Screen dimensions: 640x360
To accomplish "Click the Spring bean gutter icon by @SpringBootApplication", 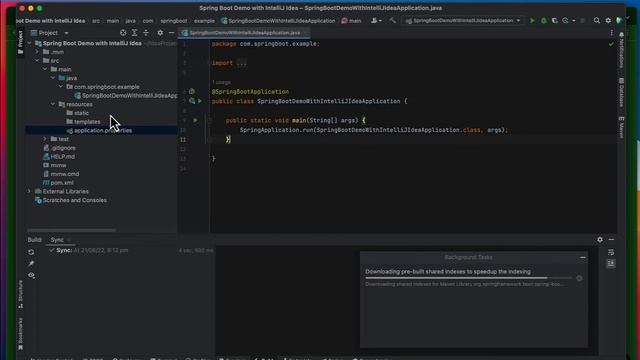I will coord(191,91).
